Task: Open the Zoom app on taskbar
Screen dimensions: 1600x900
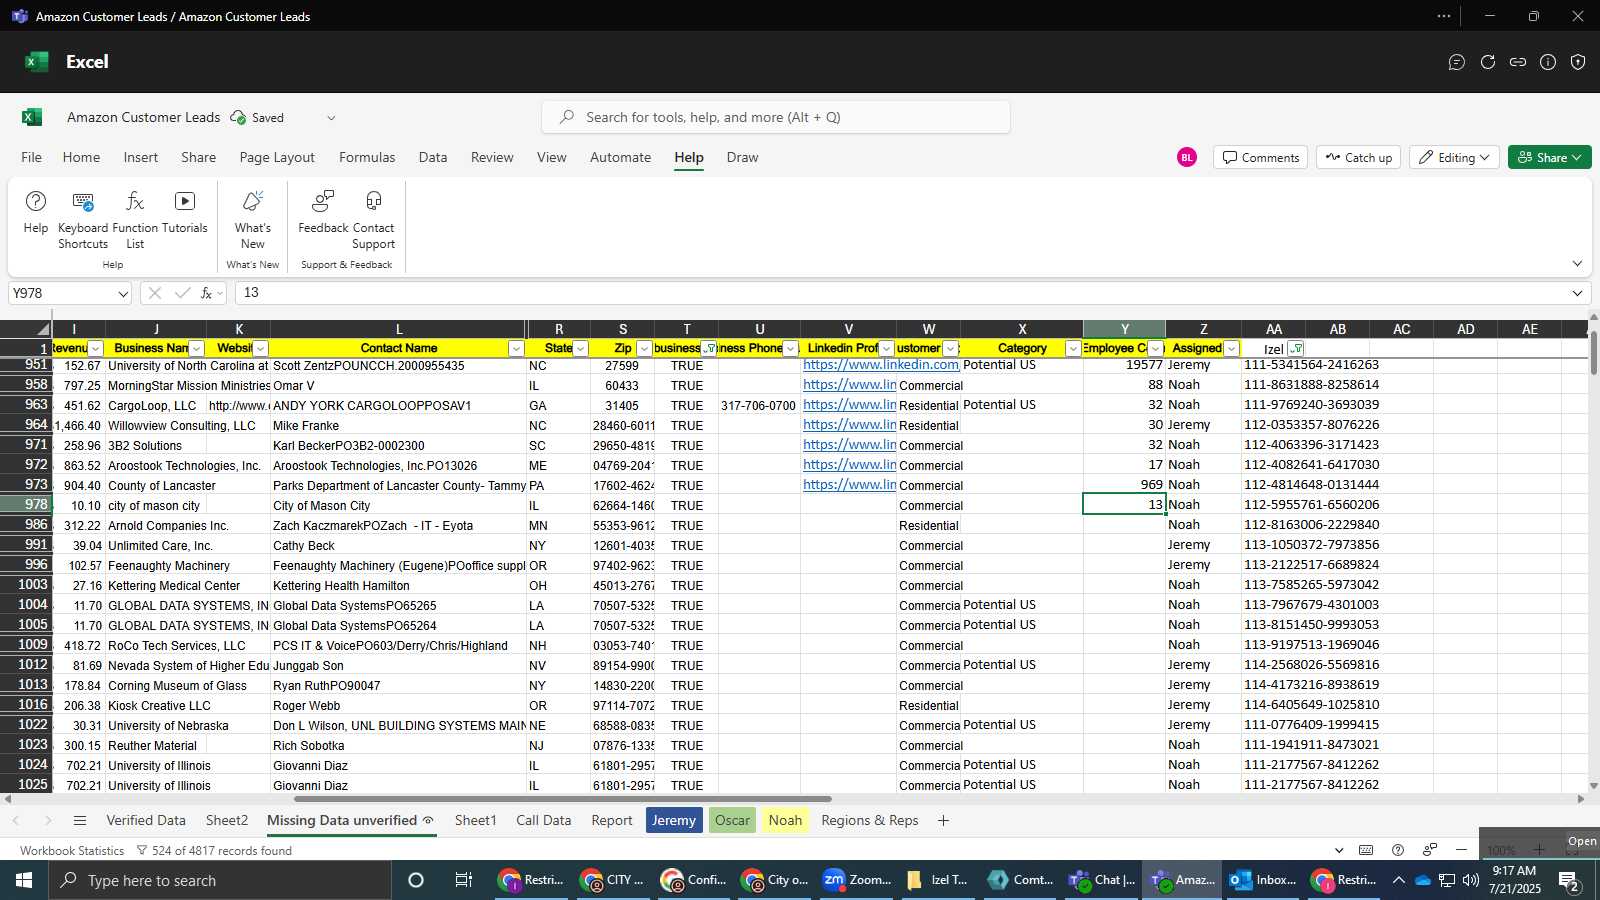Action: click(855, 880)
